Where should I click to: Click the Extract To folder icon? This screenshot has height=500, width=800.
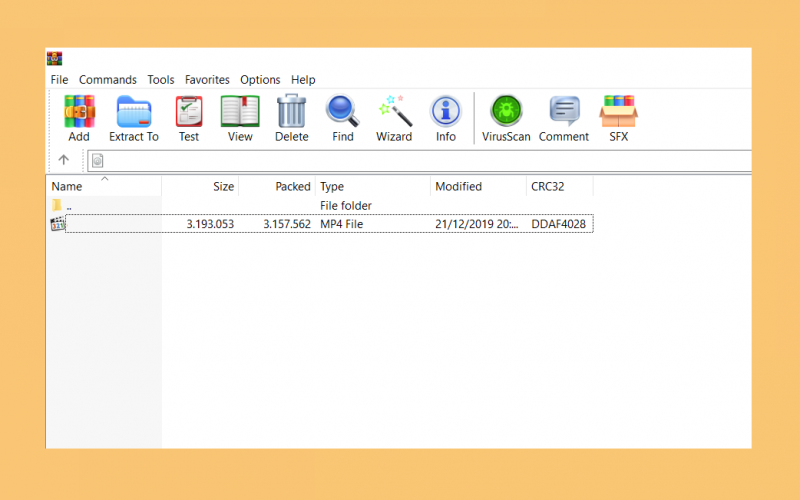(134, 112)
